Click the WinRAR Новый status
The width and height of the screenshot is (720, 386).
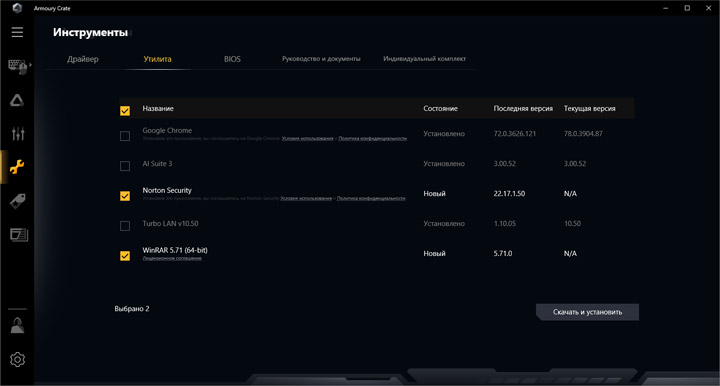click(434, 253)
